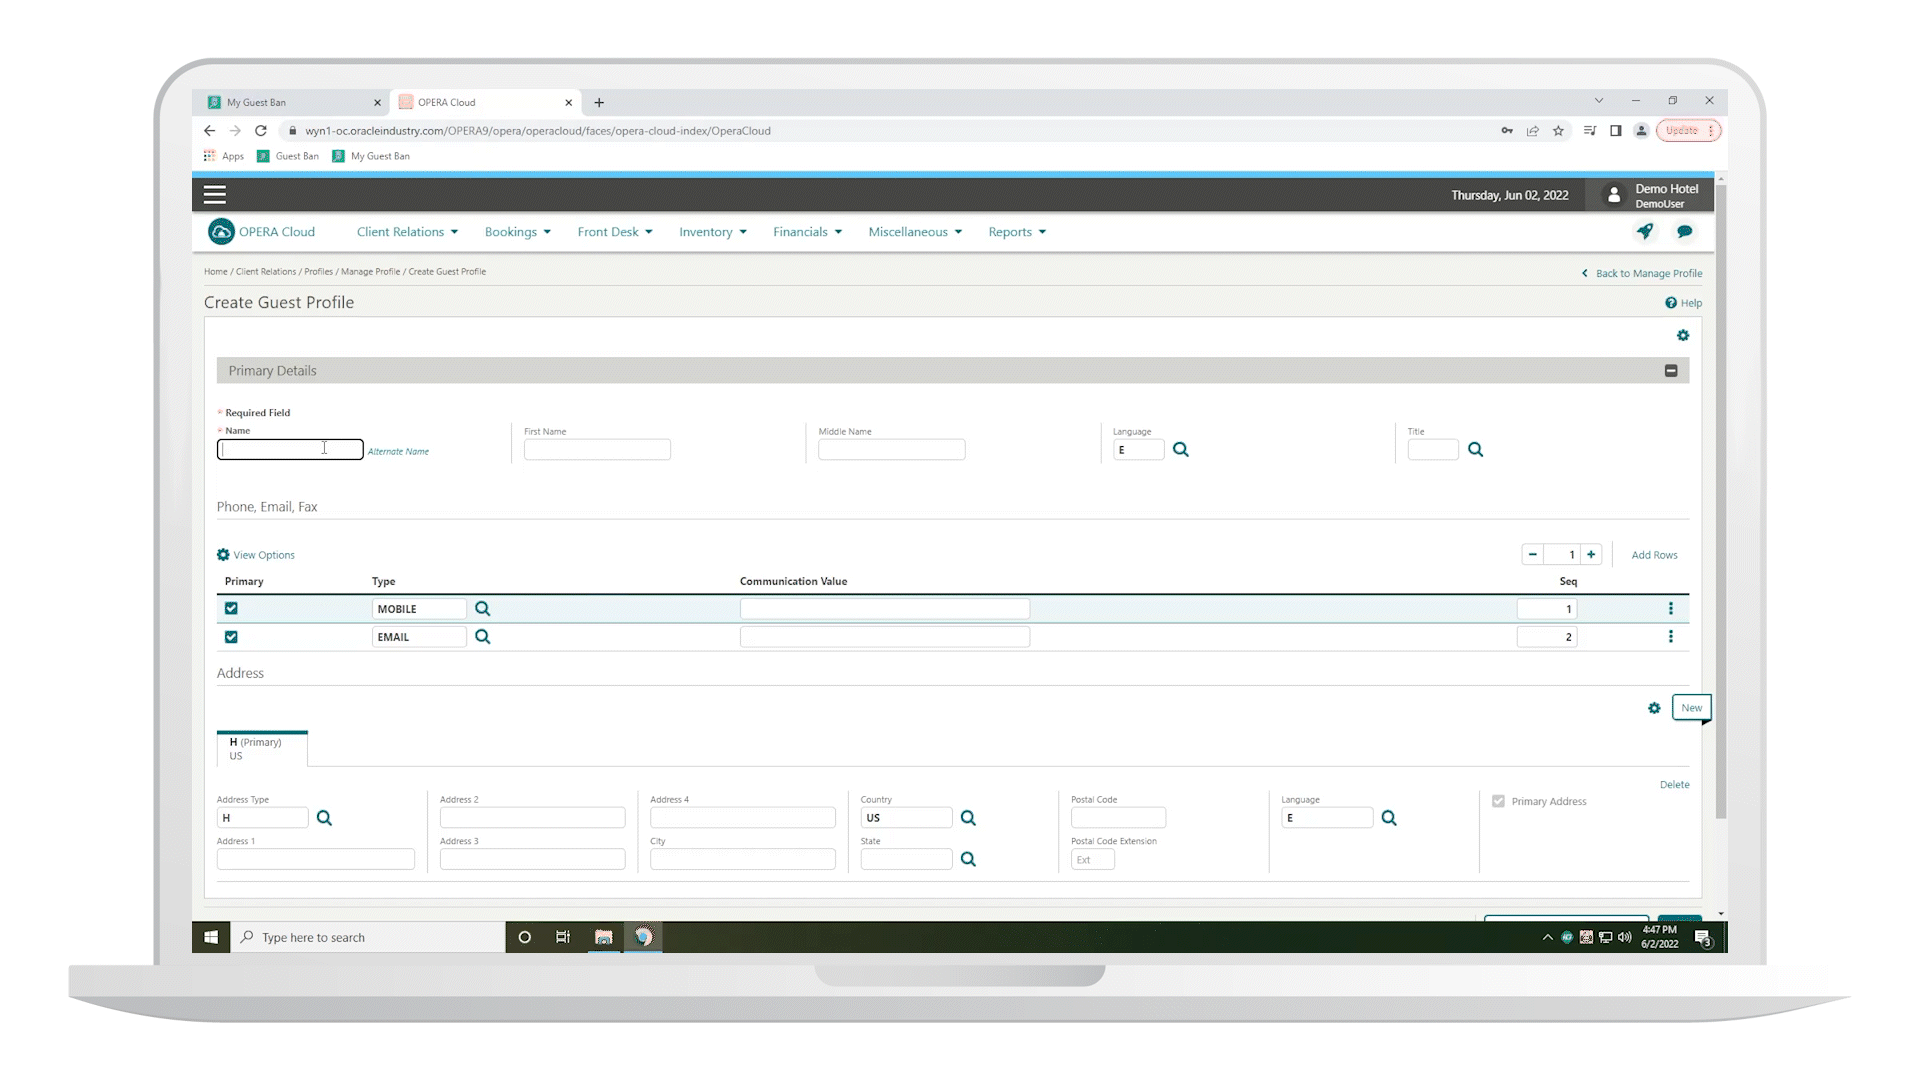The height and width of the screenshot is (1080, 1920).
Task: Focus the Middle Name field
Action: click(x=892, y=450)
